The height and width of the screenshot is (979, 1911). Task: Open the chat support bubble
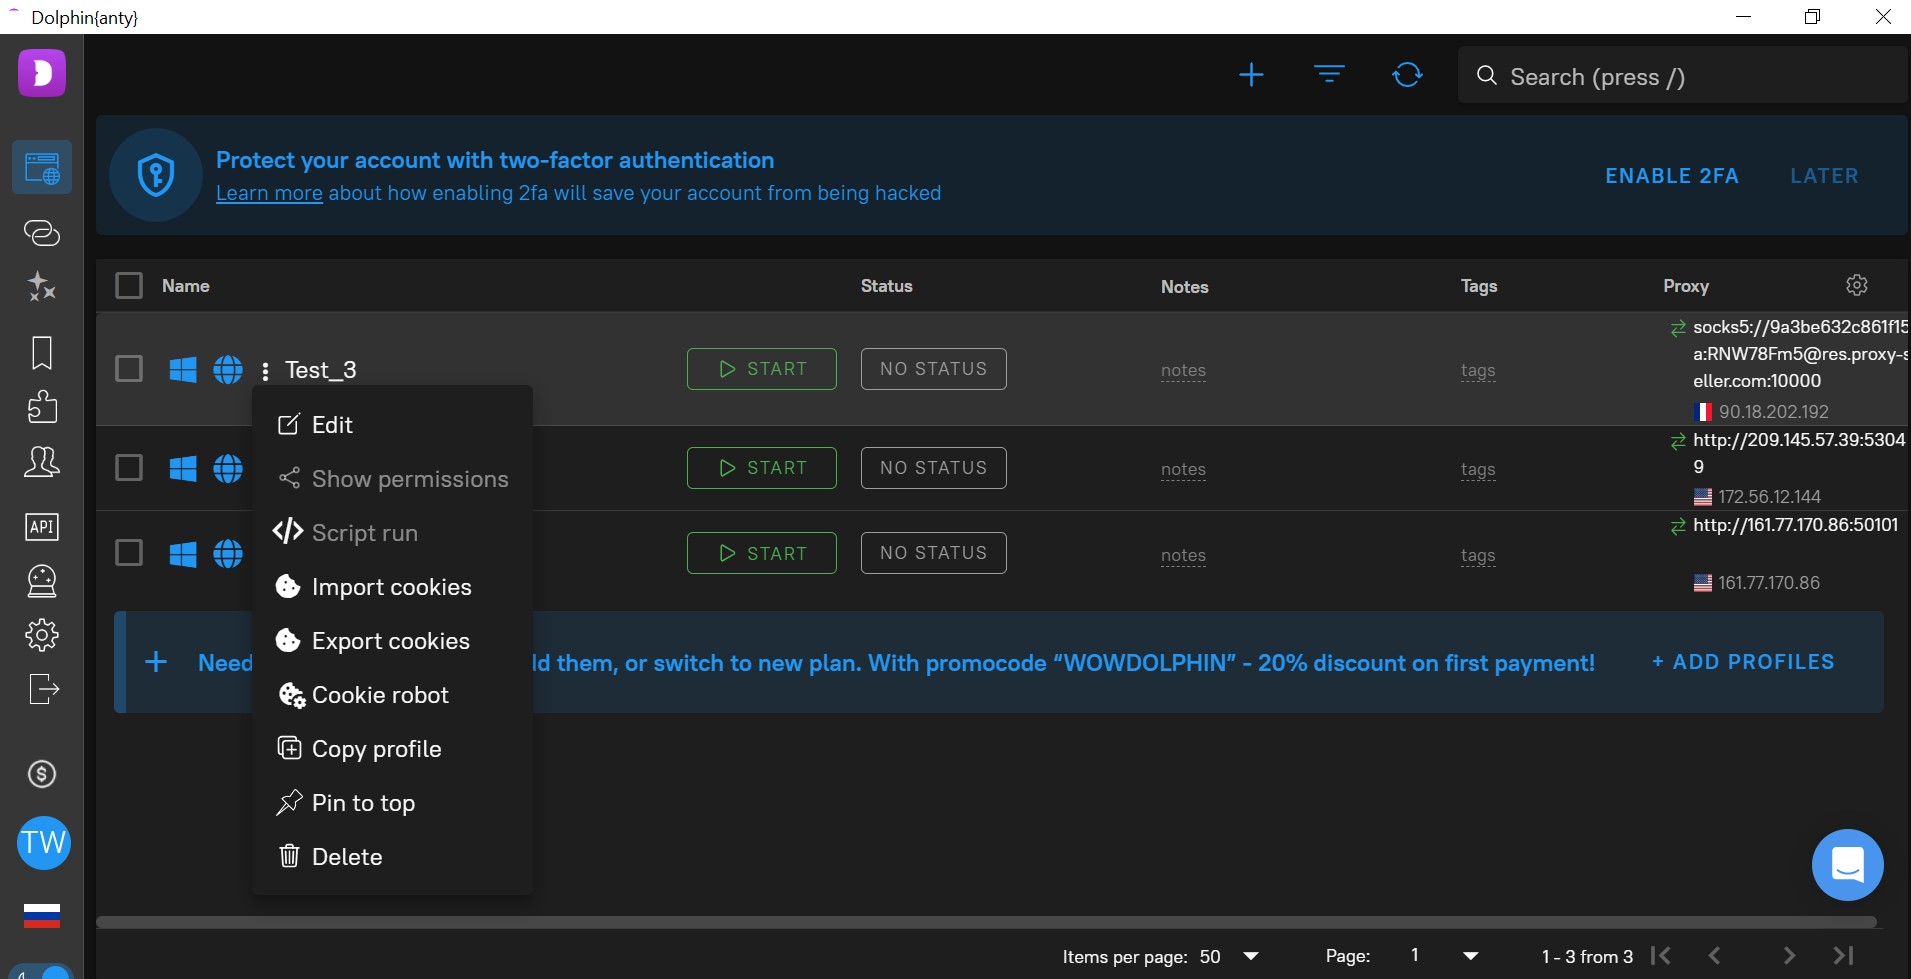click(1848, 865)
